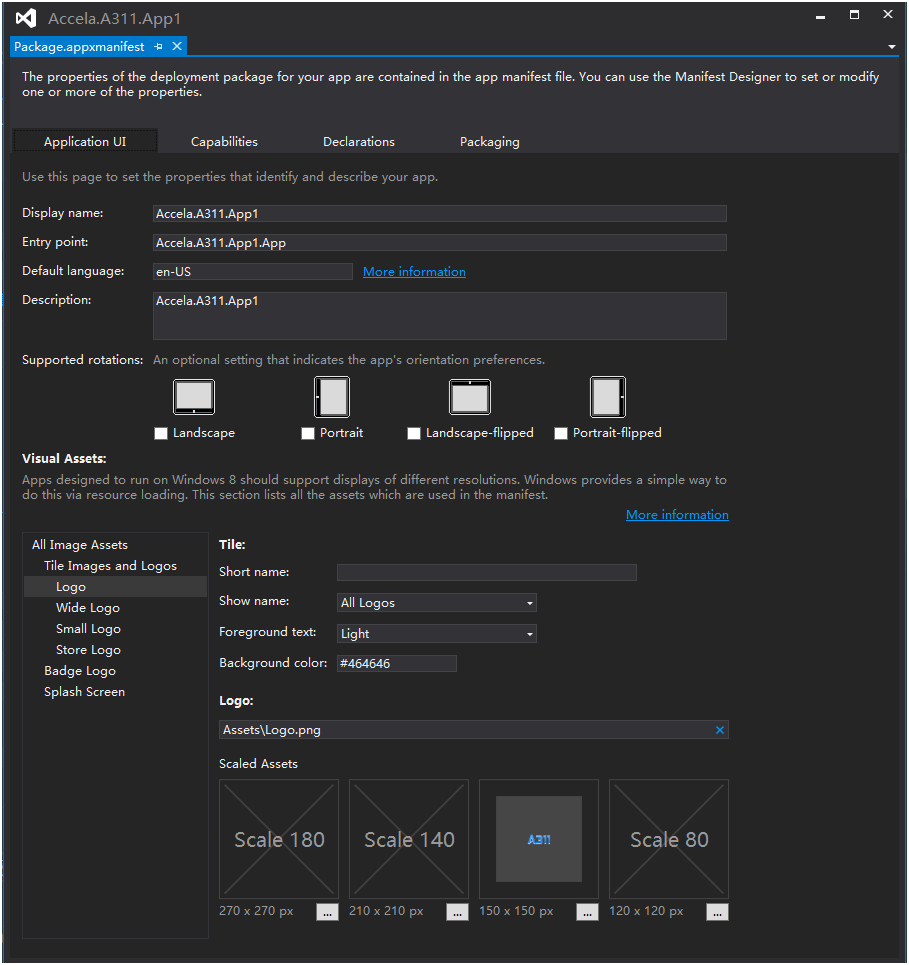Open More information link beside Default language
Screen dimensions: 909x965
pos(414,272)
